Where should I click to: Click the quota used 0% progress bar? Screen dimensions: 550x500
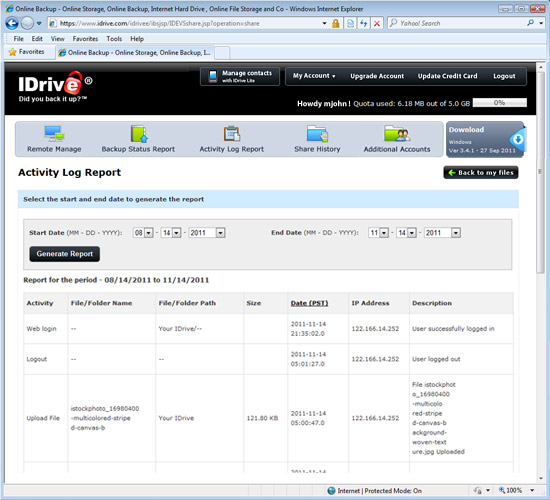pos(499,103)
